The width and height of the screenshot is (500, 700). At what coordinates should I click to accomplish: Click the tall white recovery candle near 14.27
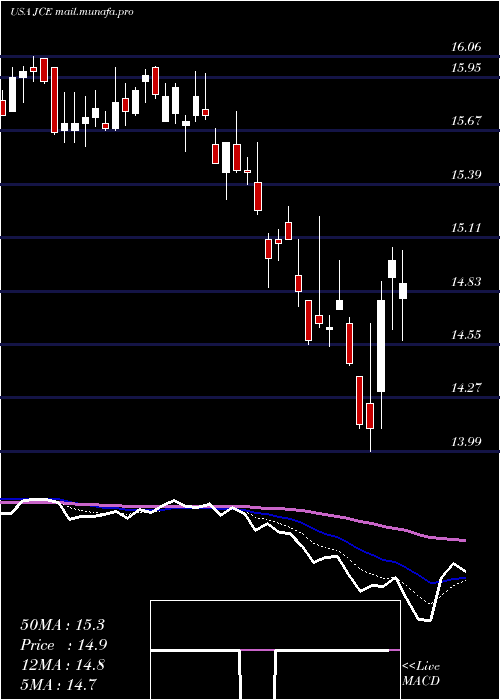point(381,346)
